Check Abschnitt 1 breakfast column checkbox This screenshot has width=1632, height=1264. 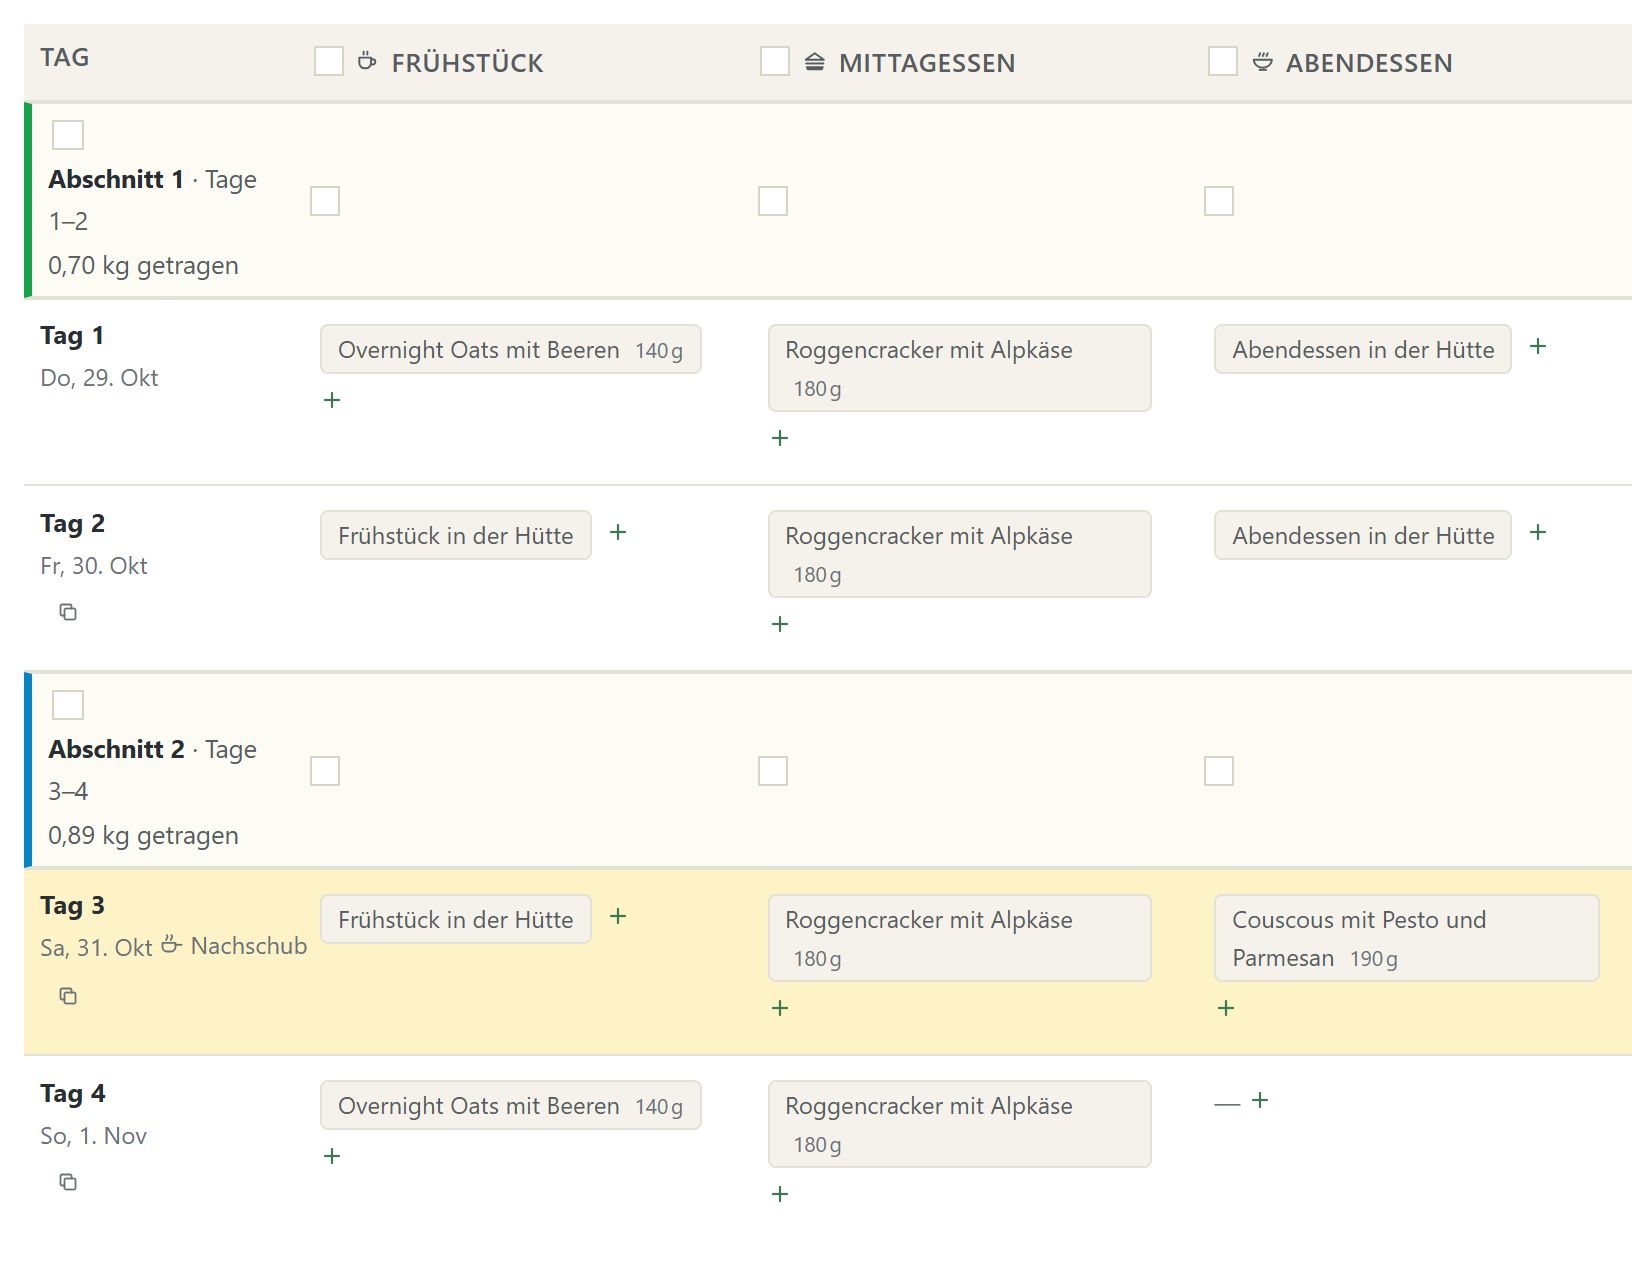click(x=325, y=201)
